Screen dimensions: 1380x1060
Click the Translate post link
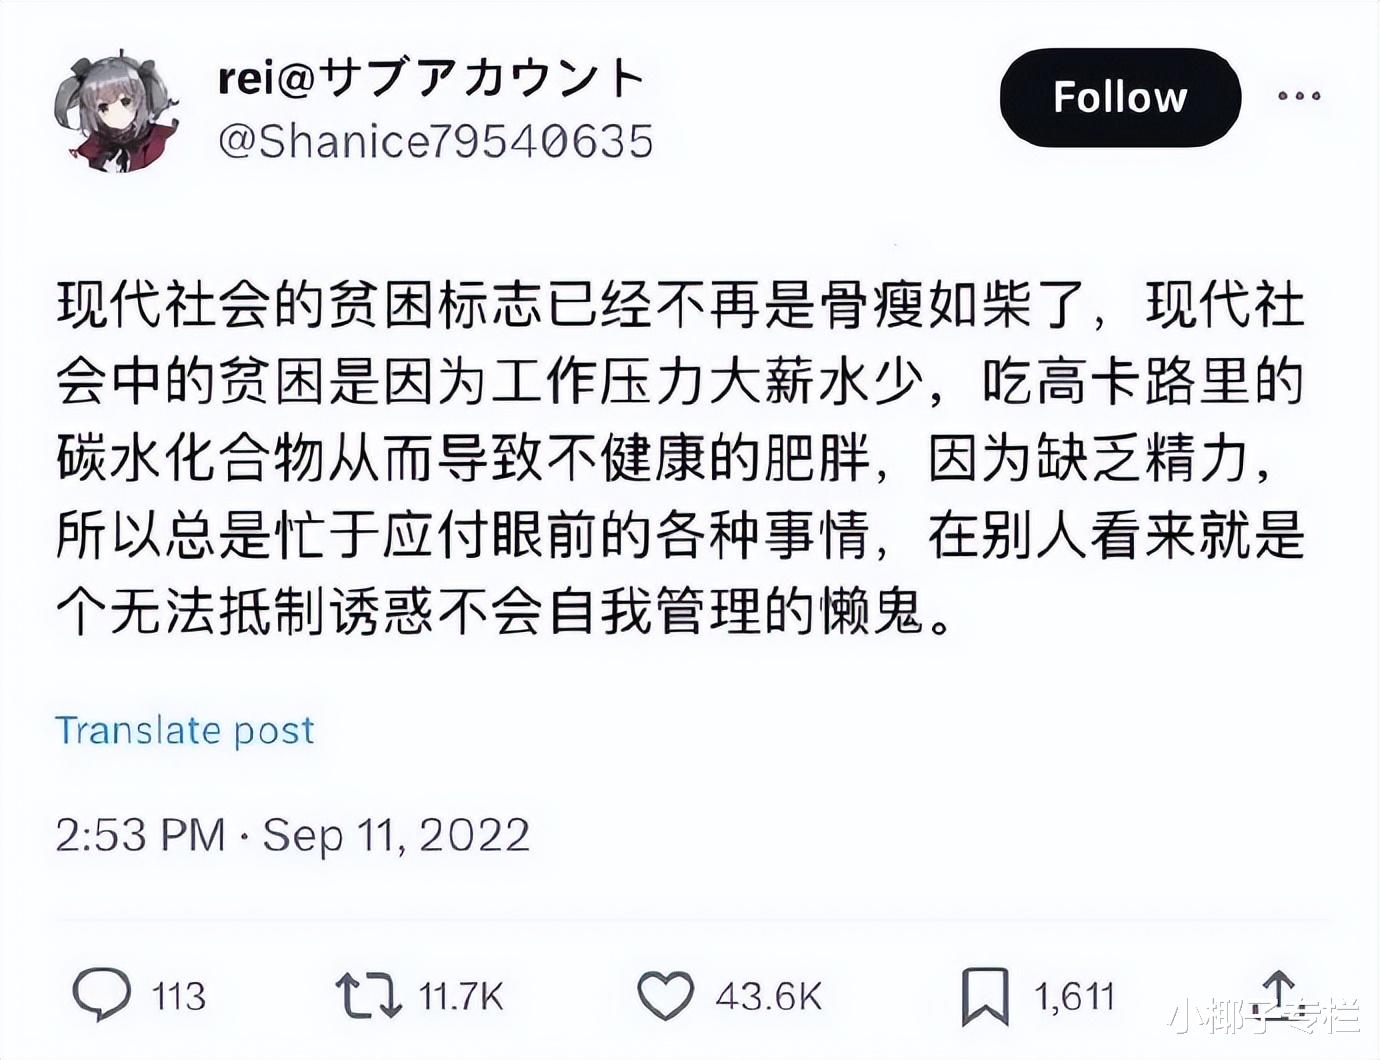[185, 731]
